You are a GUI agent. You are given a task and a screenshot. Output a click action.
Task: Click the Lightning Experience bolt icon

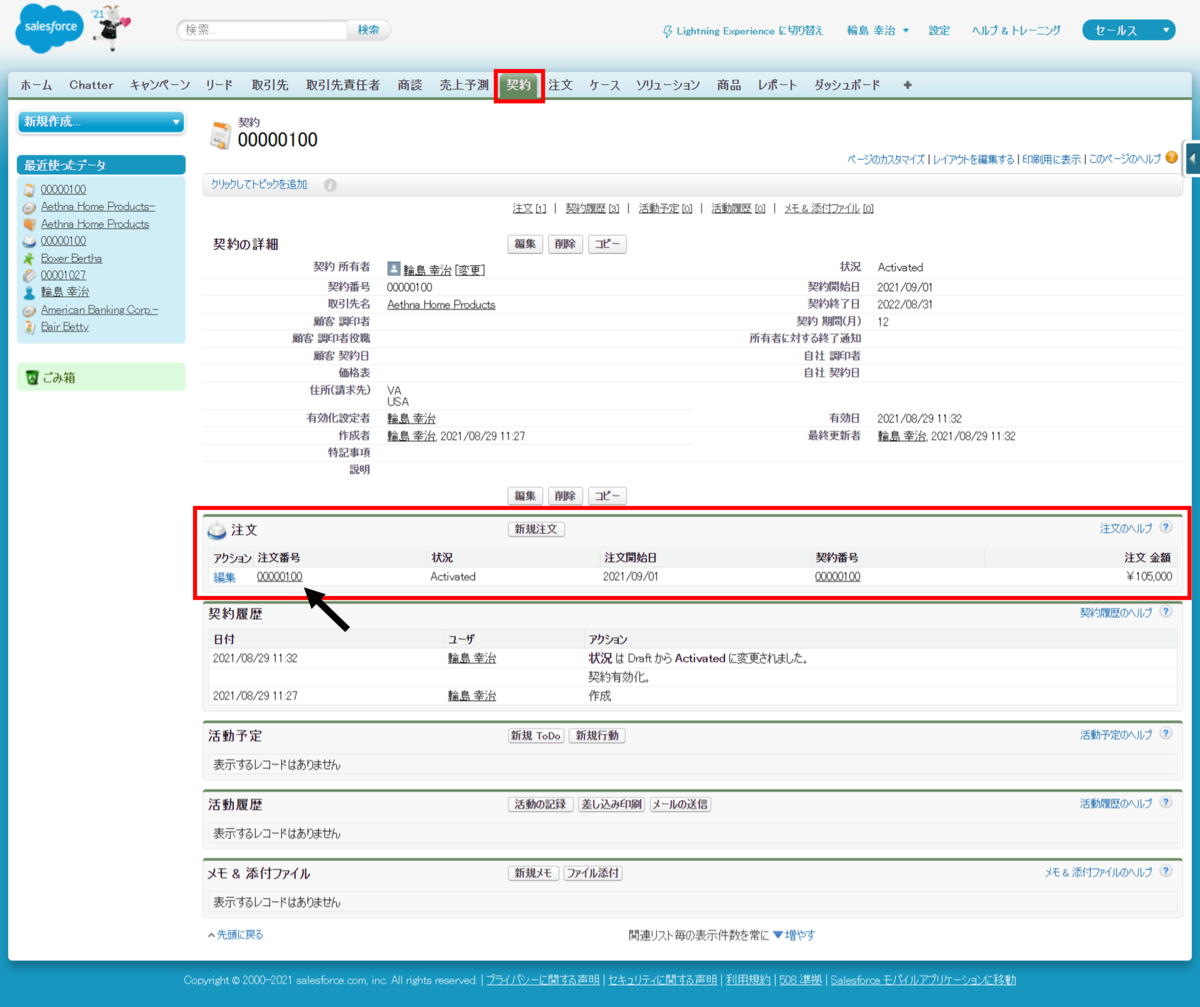click(668, 31)
